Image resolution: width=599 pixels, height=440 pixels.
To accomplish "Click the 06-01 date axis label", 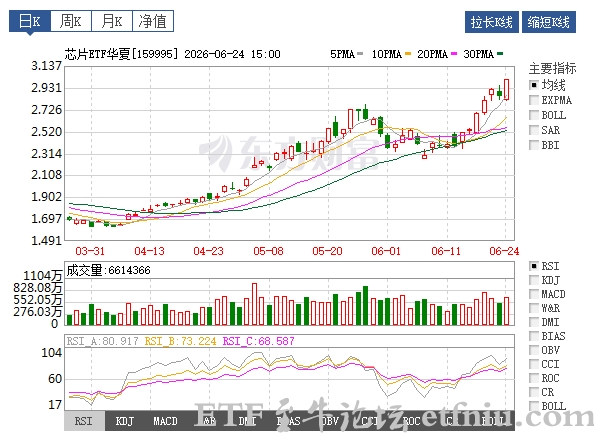I will click(x=386, y=251).
